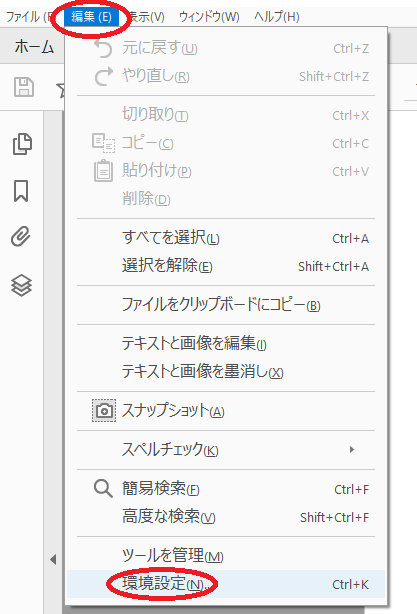Viewport: 417px width, 614px height.
Task: Choose テキストと画像を編集 option
Action: click(x=226, y=343)
